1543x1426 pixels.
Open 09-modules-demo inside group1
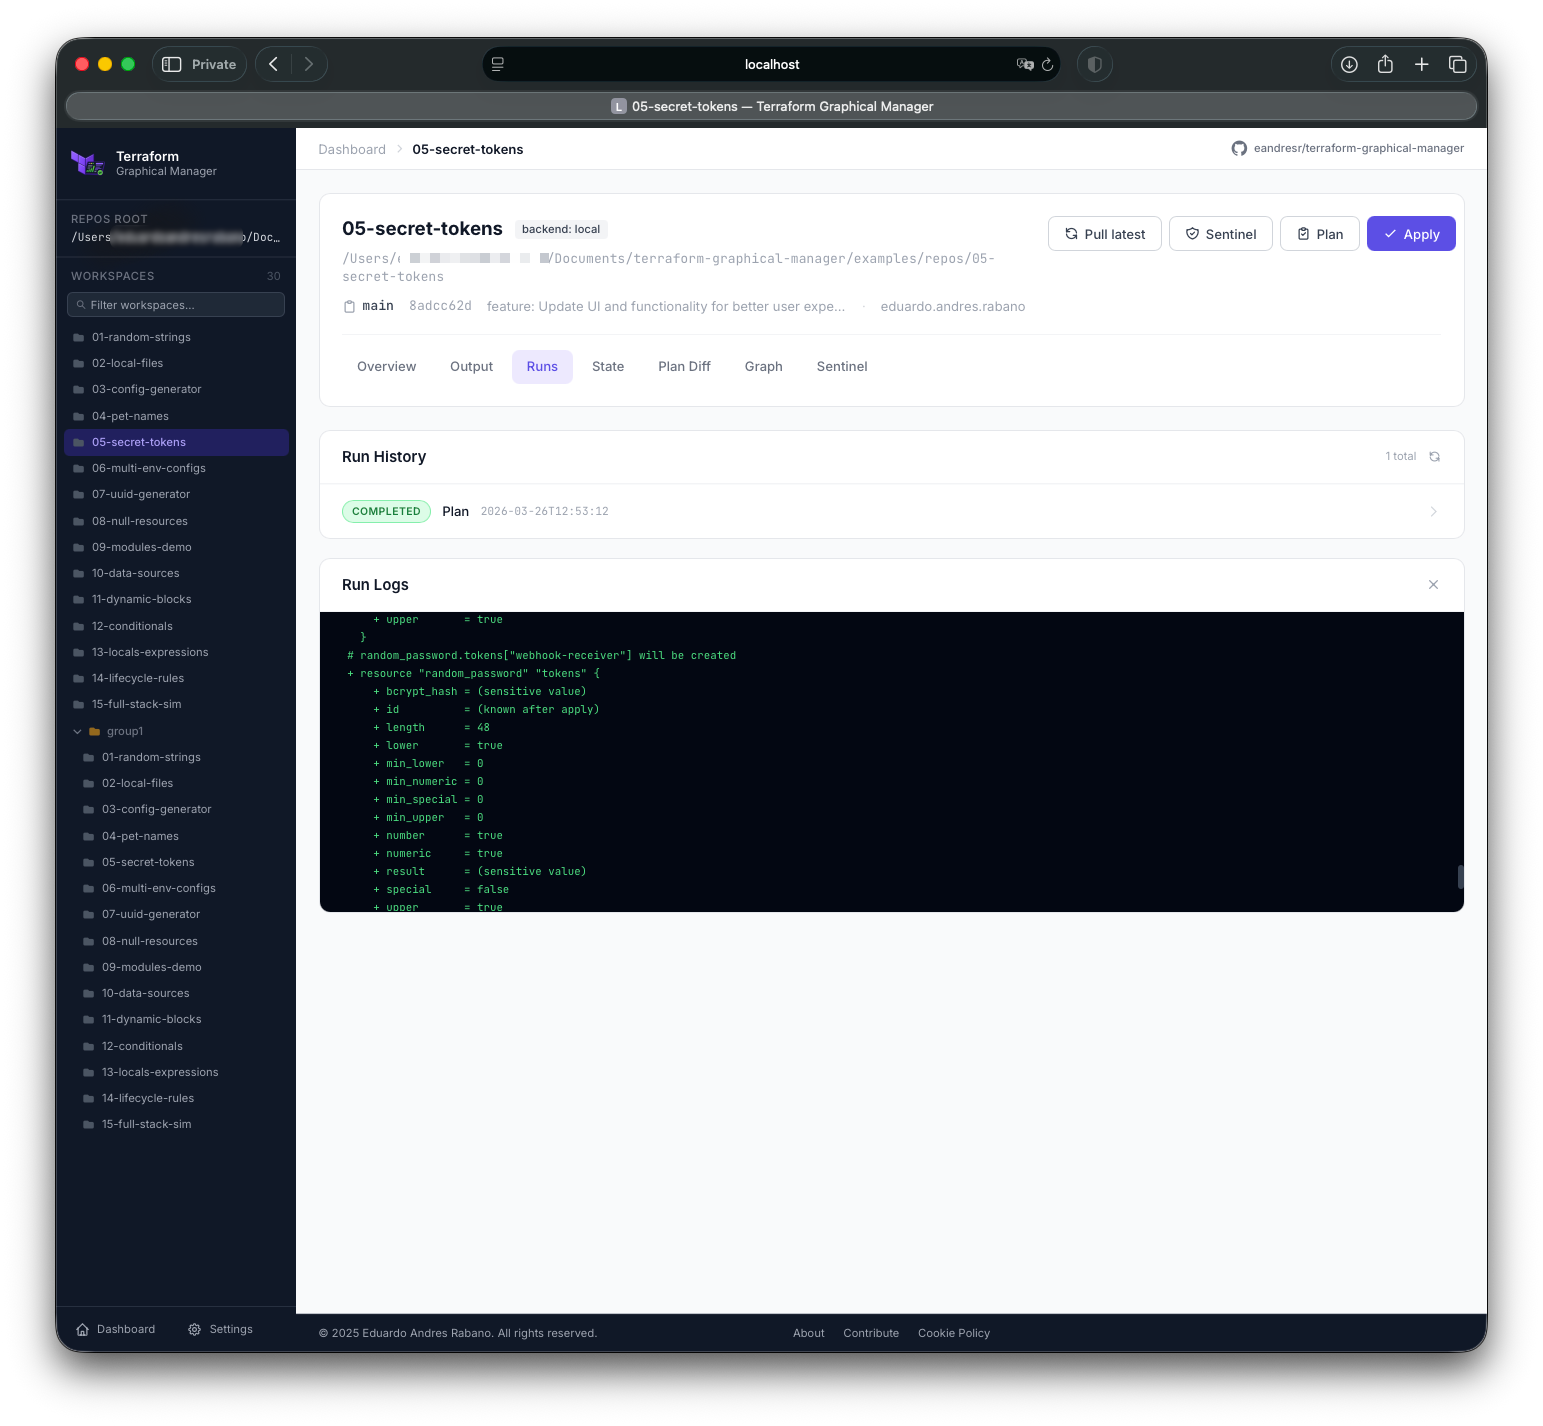click(181, 968)
